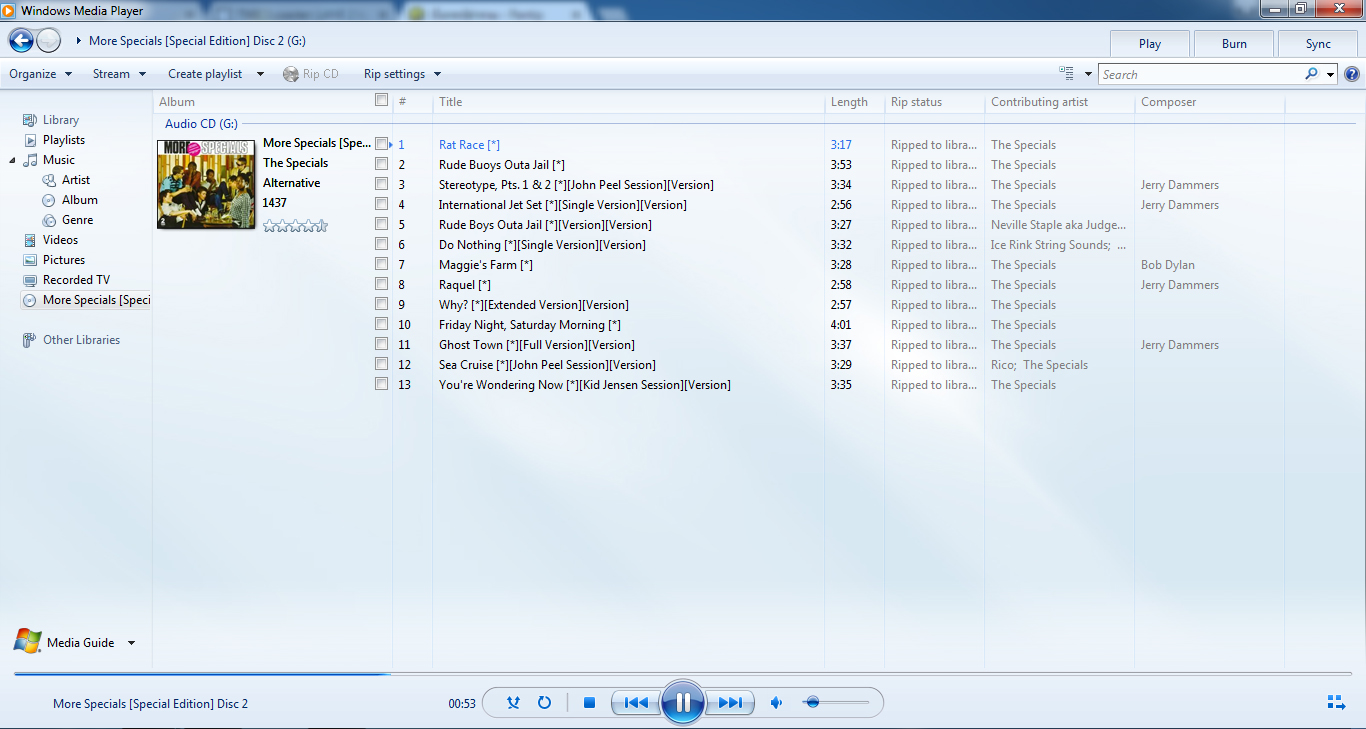Click the View options icon

pos(1066,74)
